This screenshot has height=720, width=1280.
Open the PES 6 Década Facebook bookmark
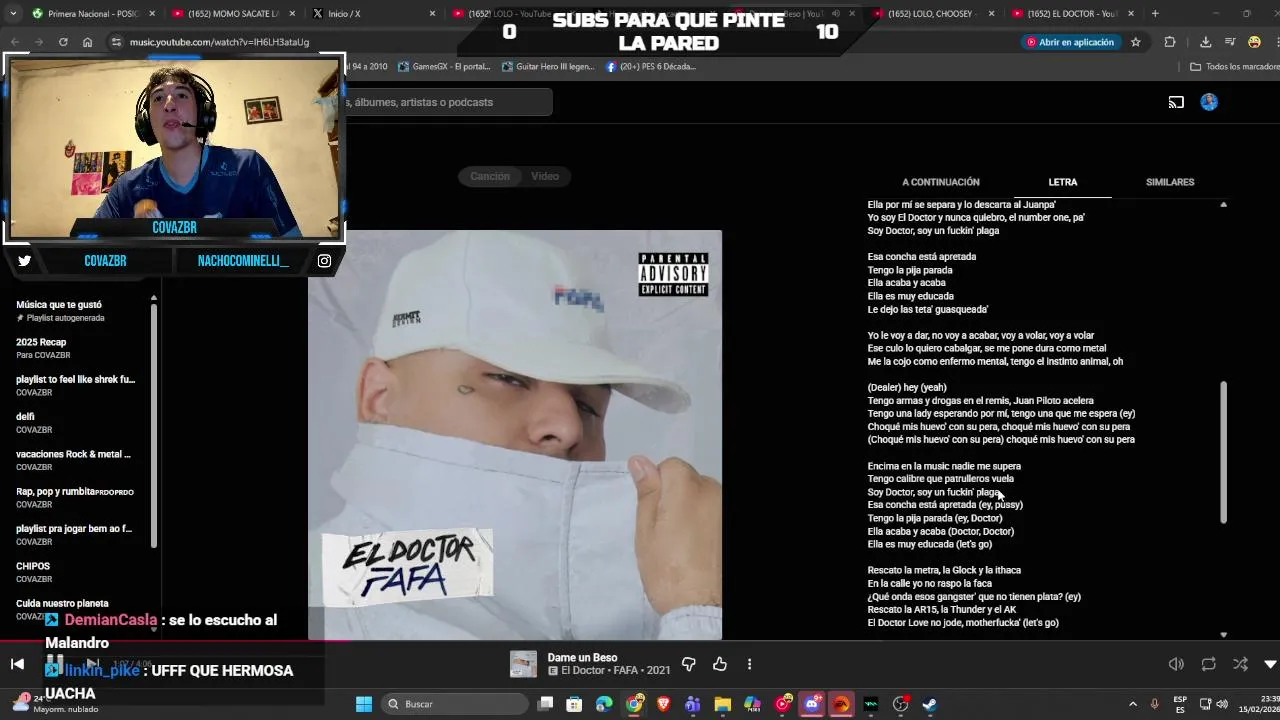[x=650, y=66]
